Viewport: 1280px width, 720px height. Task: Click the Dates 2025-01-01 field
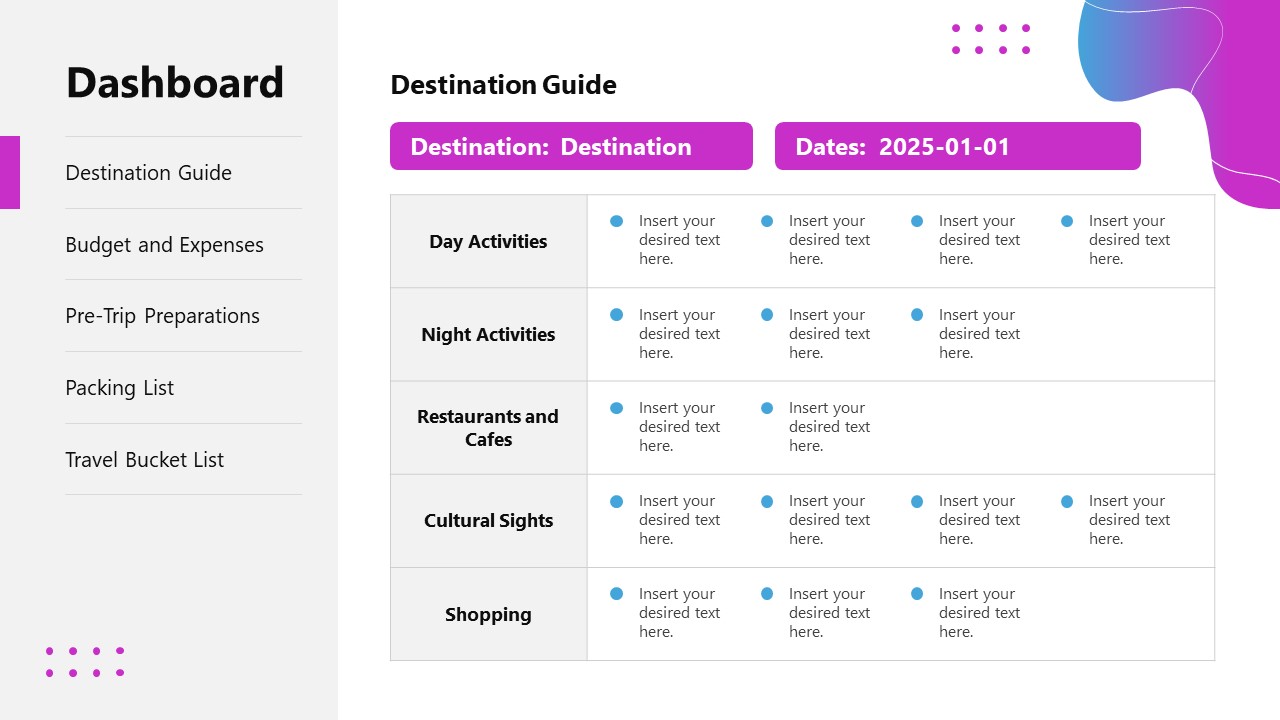957,147
